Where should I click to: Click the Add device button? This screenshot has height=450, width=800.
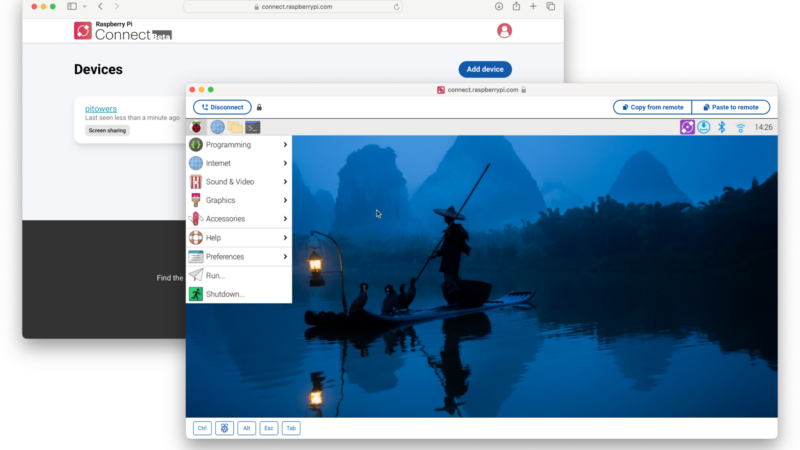tap(485, 69)
